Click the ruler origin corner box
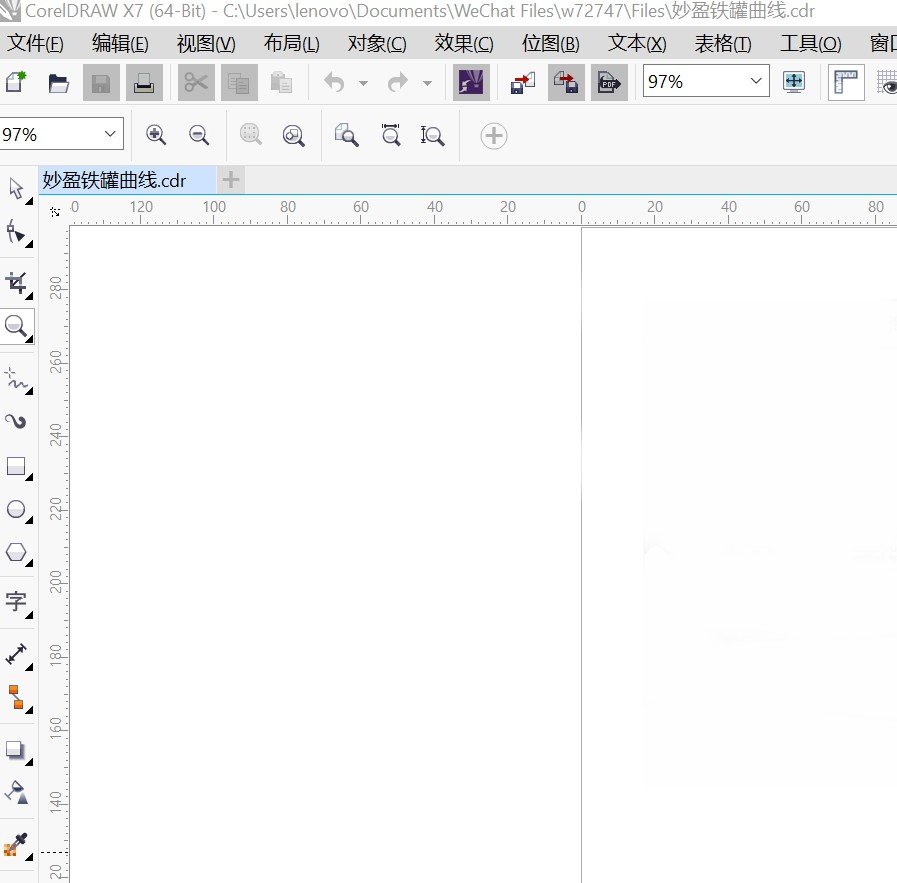 pyautogui.click(x=55, y=212)
